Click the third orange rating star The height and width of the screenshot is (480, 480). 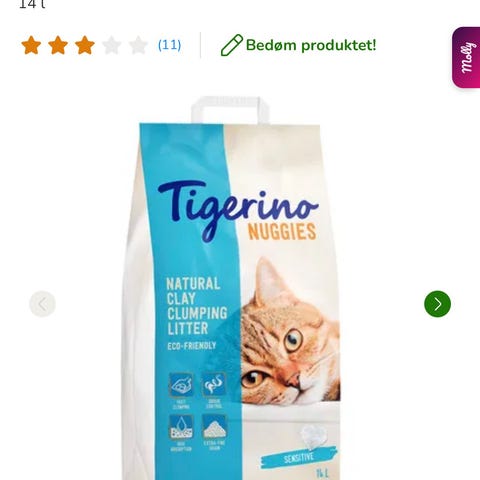click(85, 45)
